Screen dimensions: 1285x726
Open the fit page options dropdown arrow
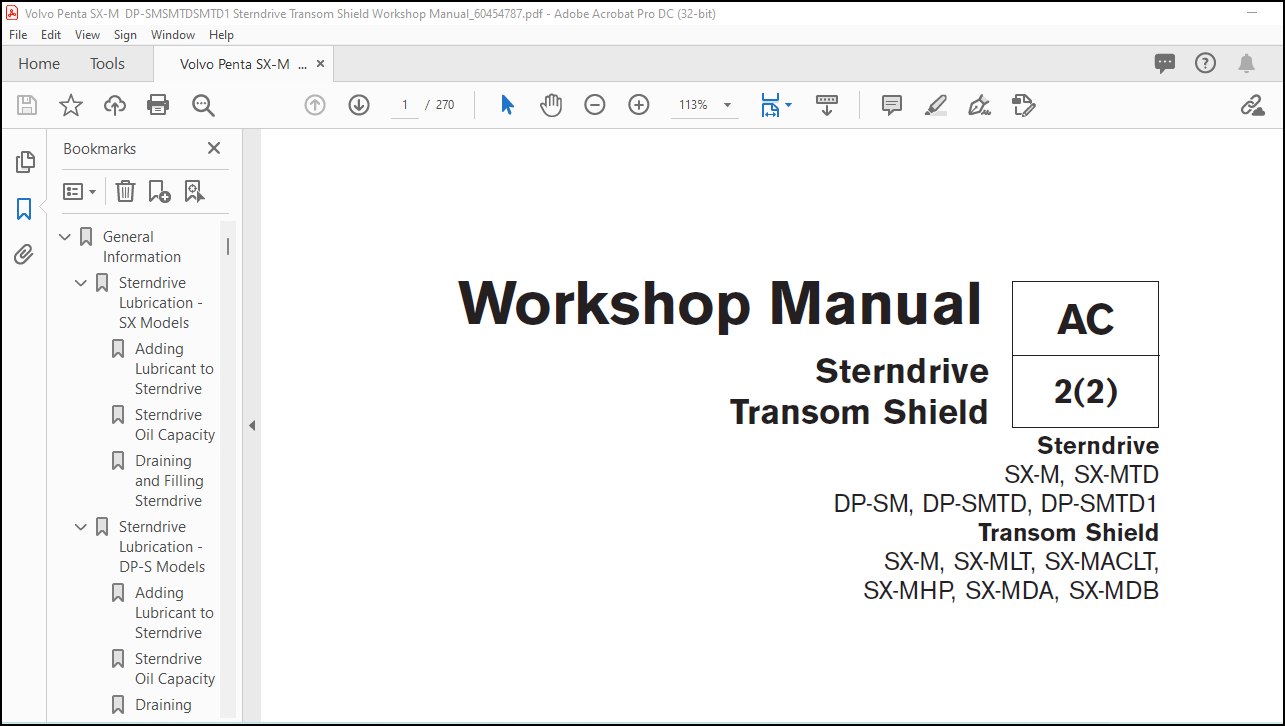click(788, 105)
